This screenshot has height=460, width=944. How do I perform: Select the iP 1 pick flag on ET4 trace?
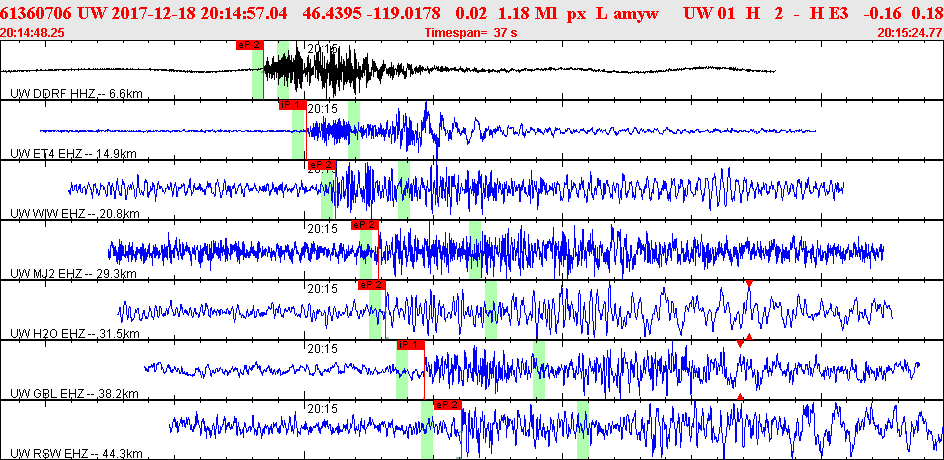(293, 105)
